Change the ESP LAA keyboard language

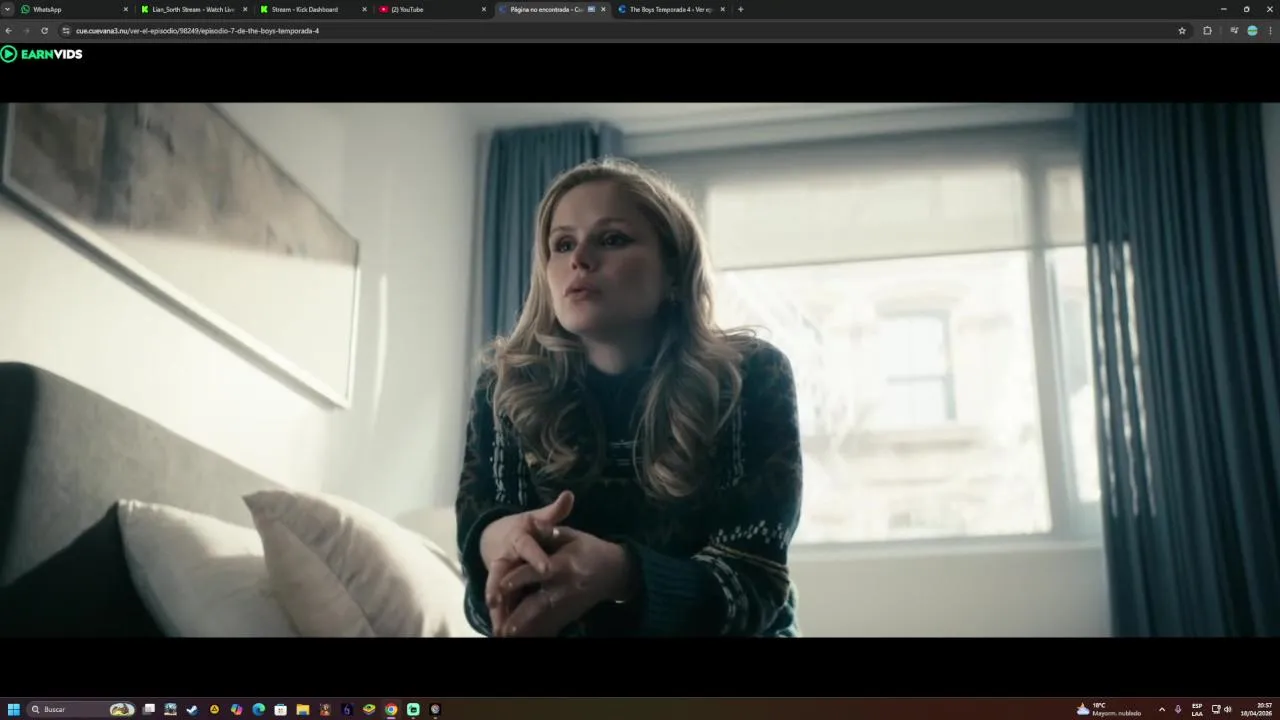coord(1197,709)
